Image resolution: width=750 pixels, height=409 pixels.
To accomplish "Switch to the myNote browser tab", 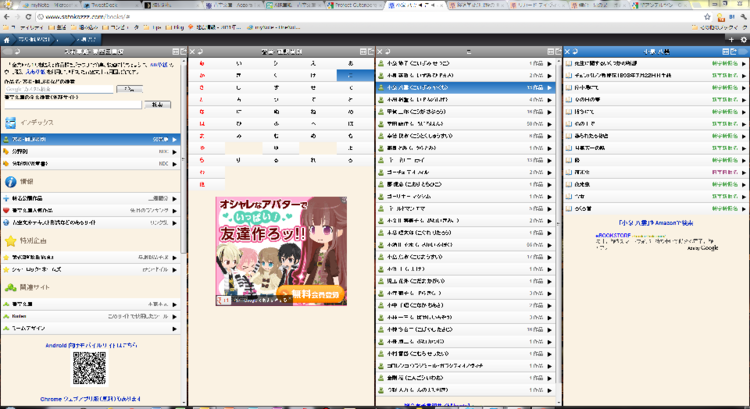I will pyautogui.click(x=50, y=5).
